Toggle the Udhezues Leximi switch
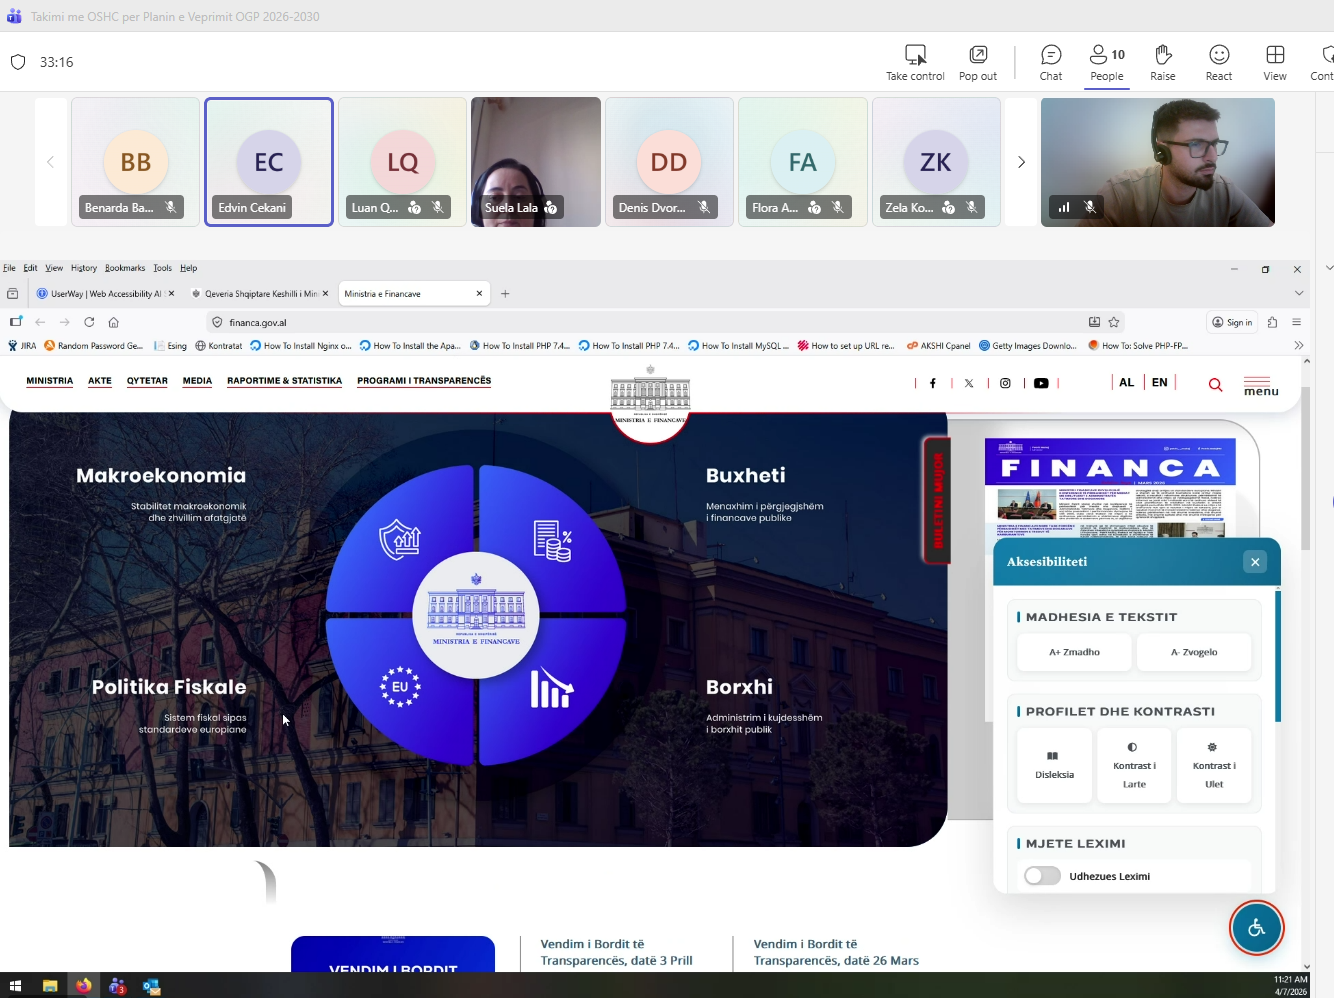1334x998 pixels. point(1042,876)
